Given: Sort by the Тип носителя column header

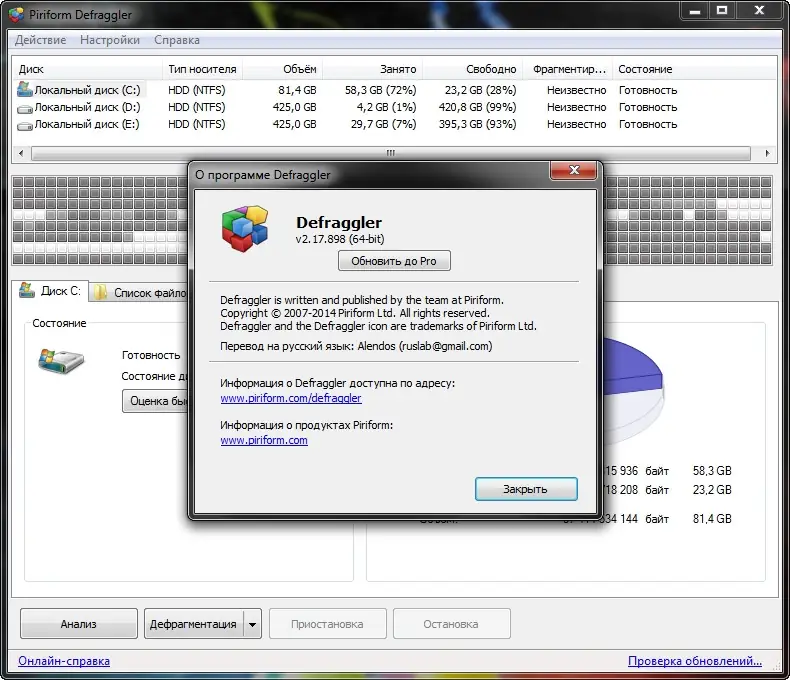Looking at the screenshot, I should (x=202, y=69).
